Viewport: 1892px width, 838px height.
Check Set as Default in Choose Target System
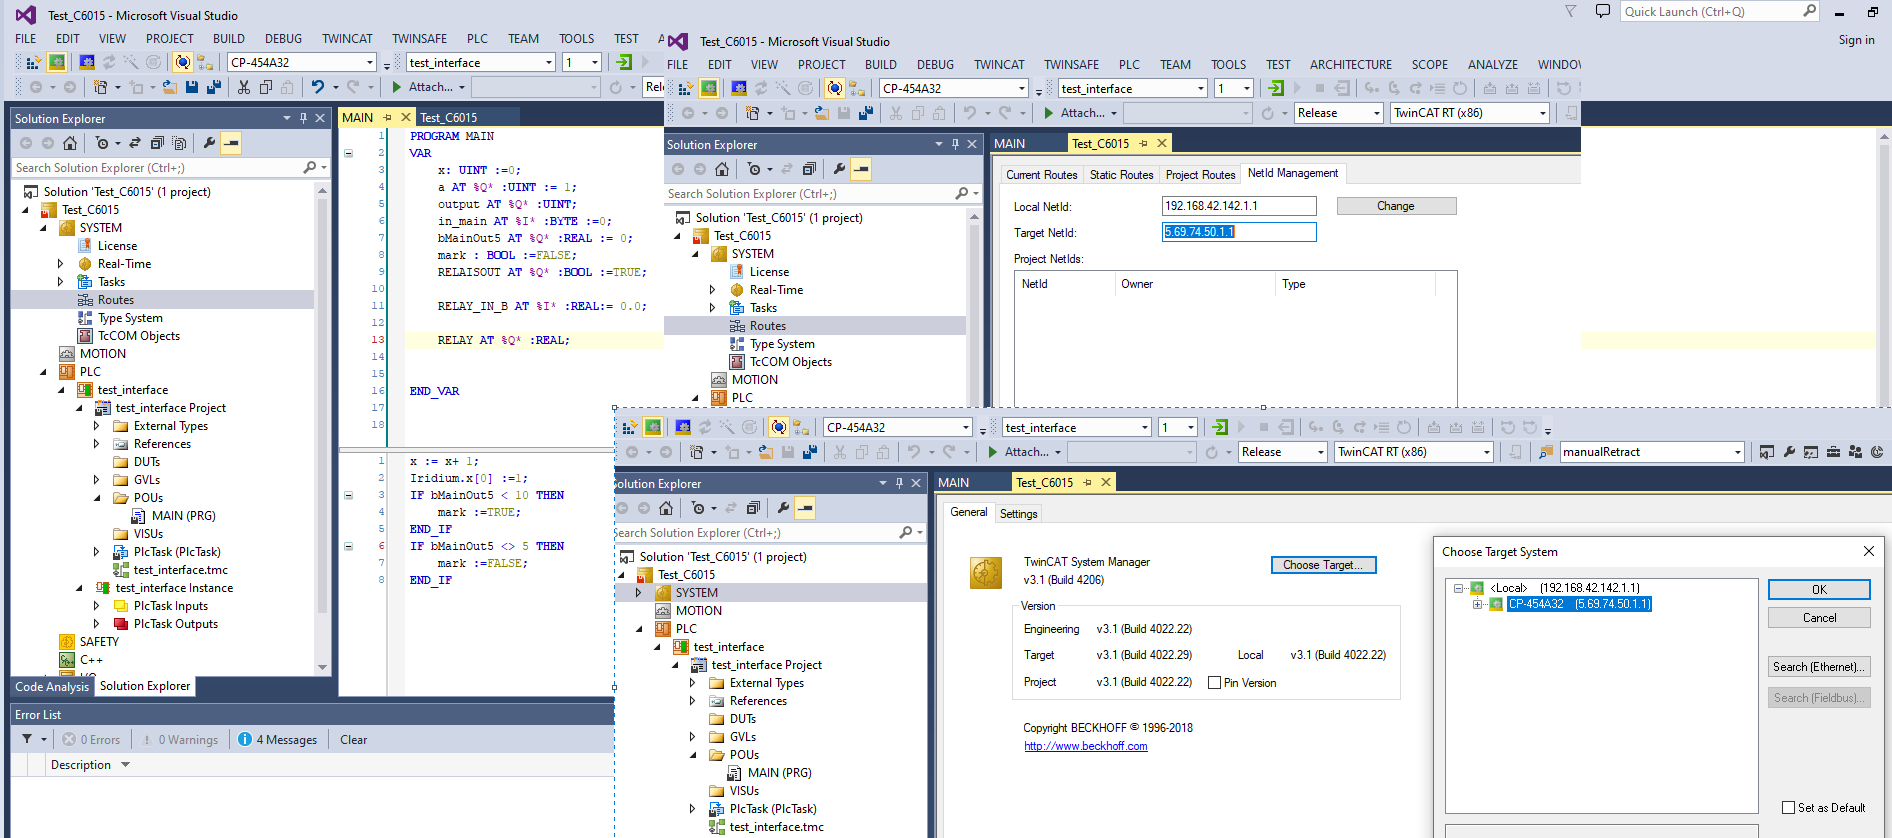point(1789,808)
